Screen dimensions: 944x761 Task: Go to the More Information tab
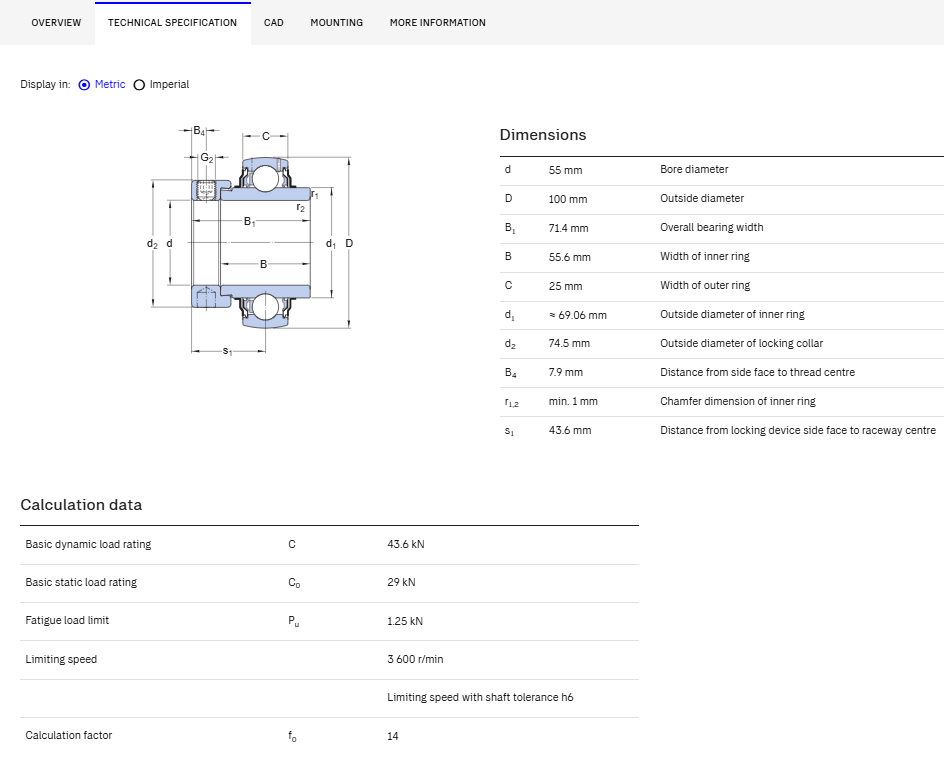[x=438, y=23]
